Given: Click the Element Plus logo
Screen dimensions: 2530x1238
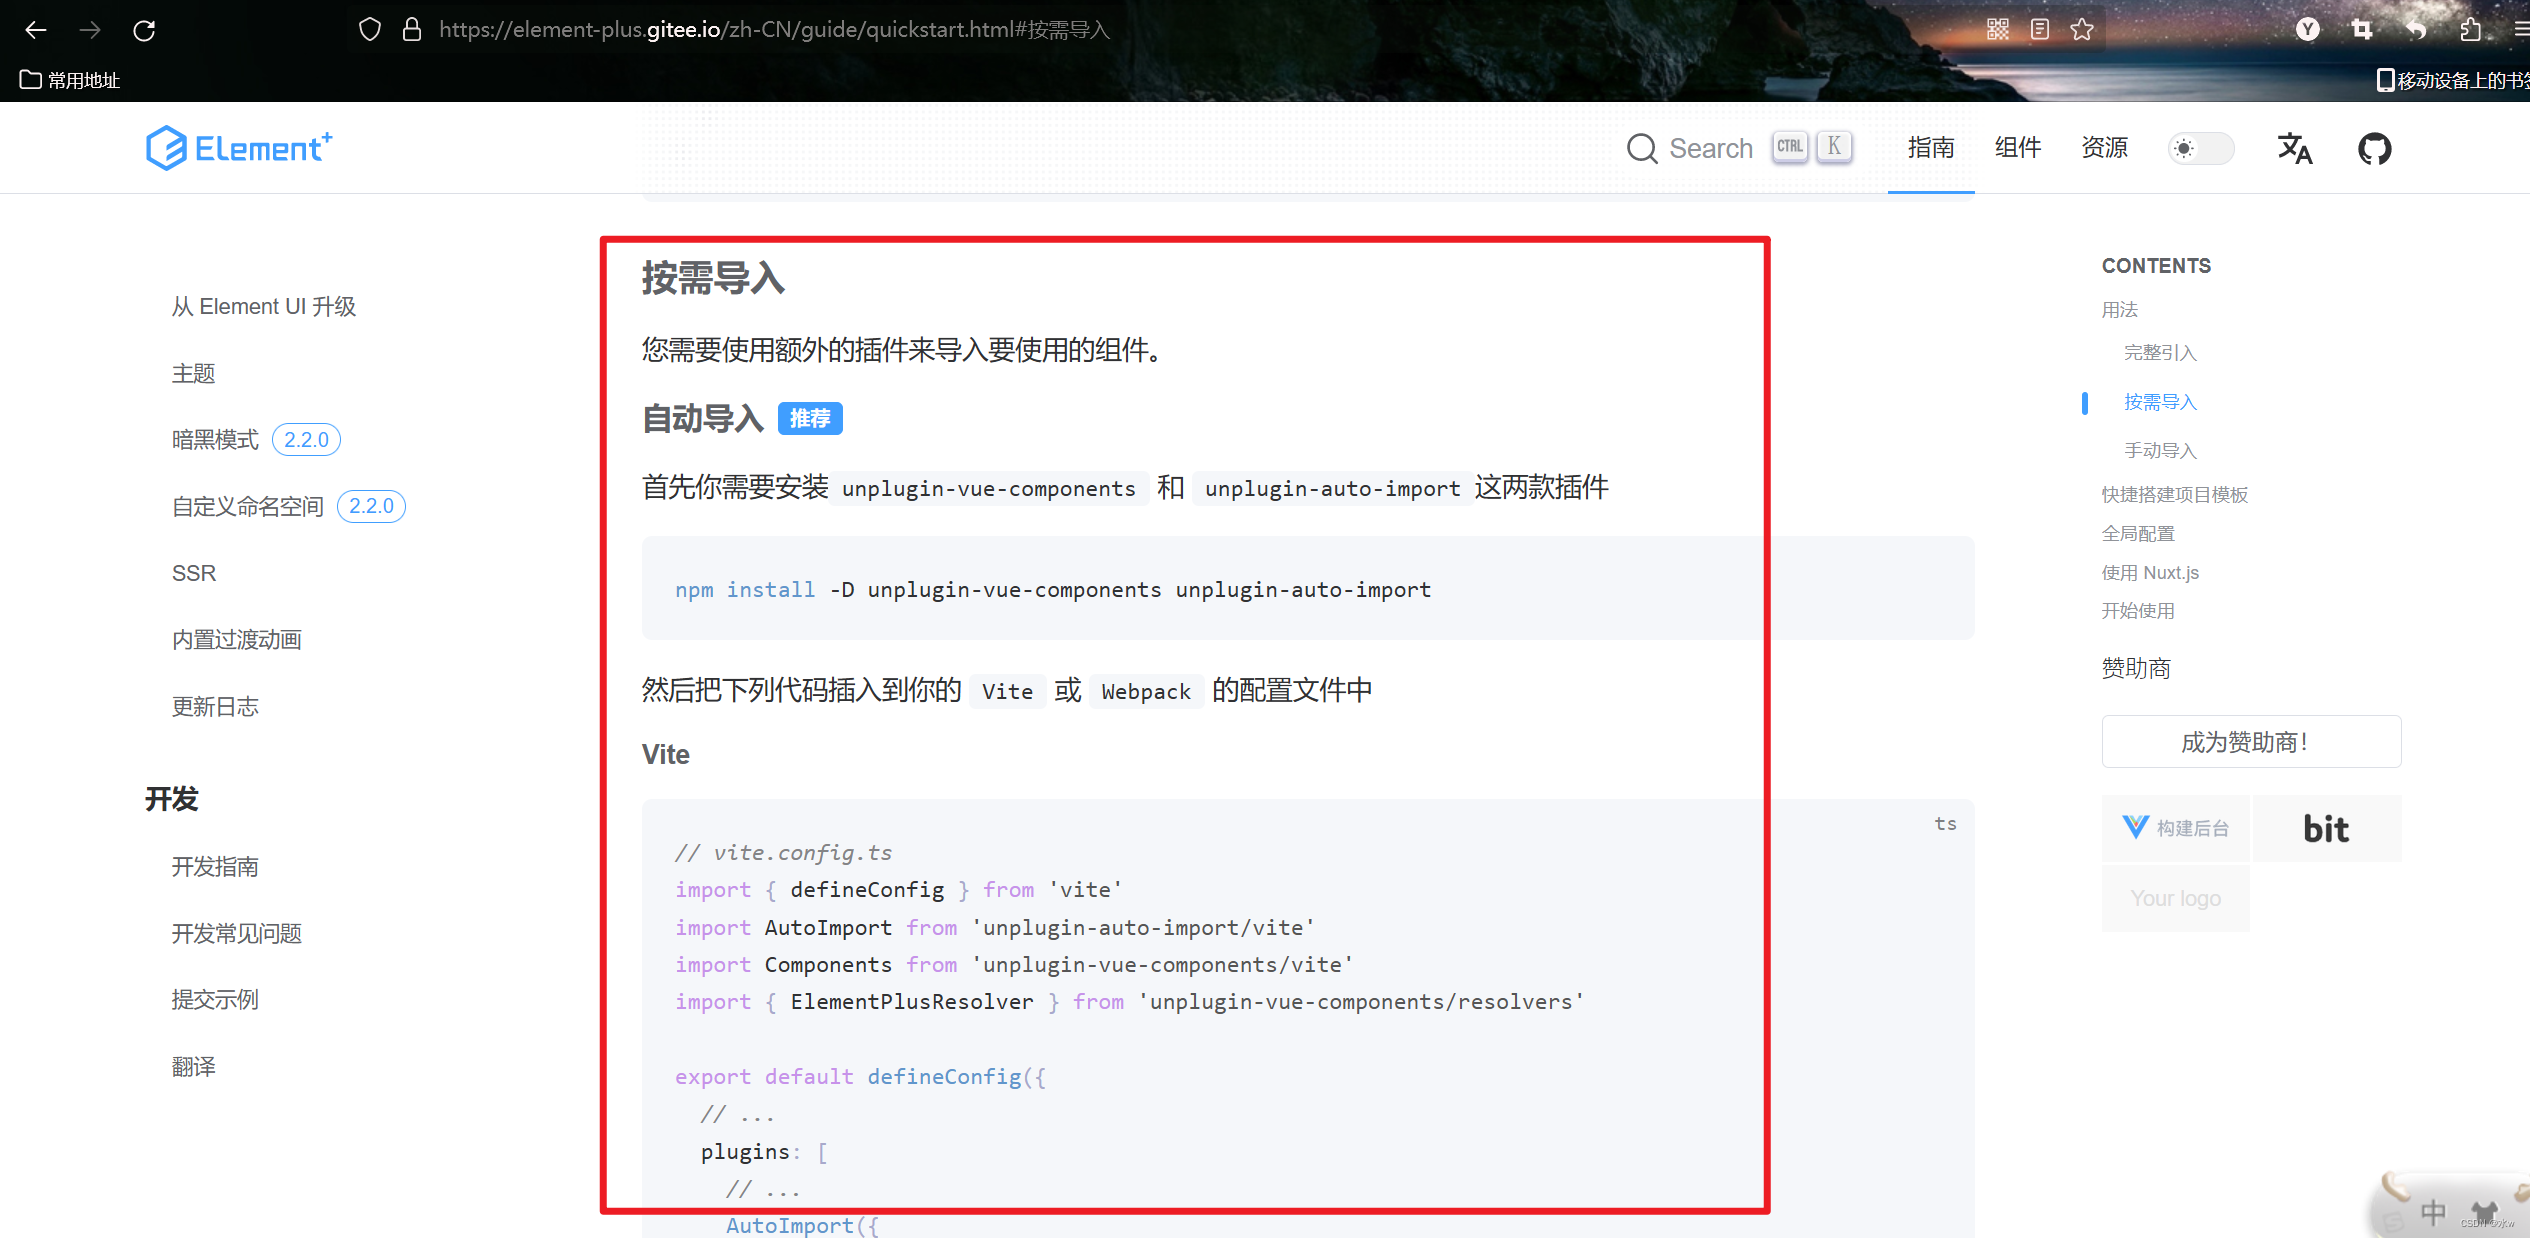Looking at the screenshot, I should [x=239, y=148].
